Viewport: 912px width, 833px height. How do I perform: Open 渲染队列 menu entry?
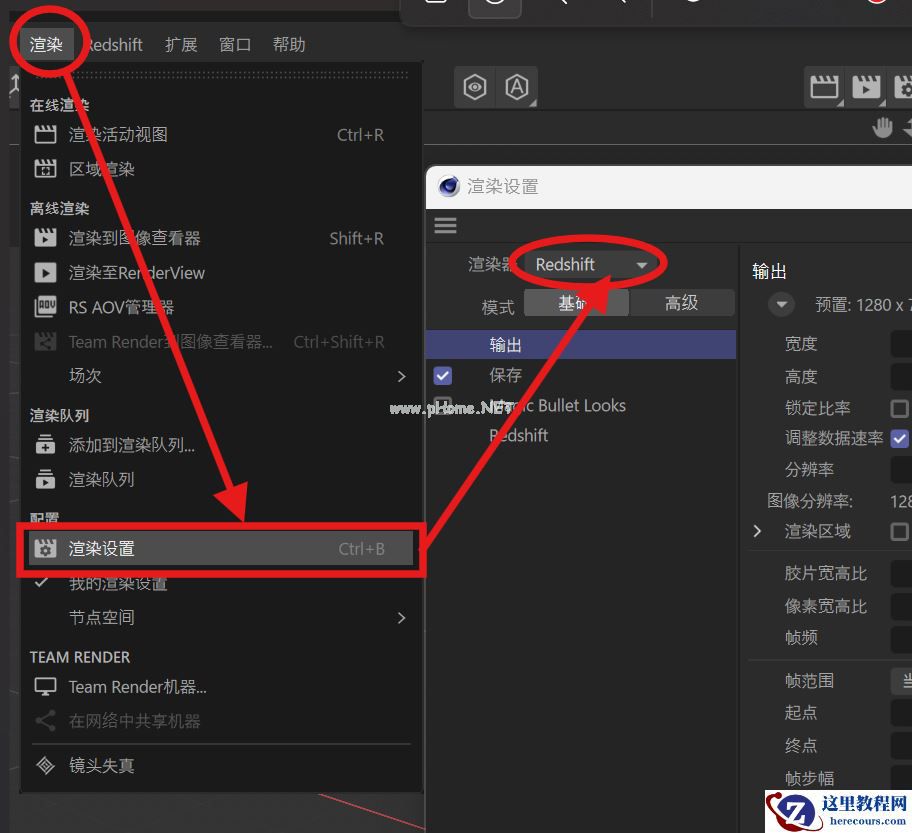(221, 479)
